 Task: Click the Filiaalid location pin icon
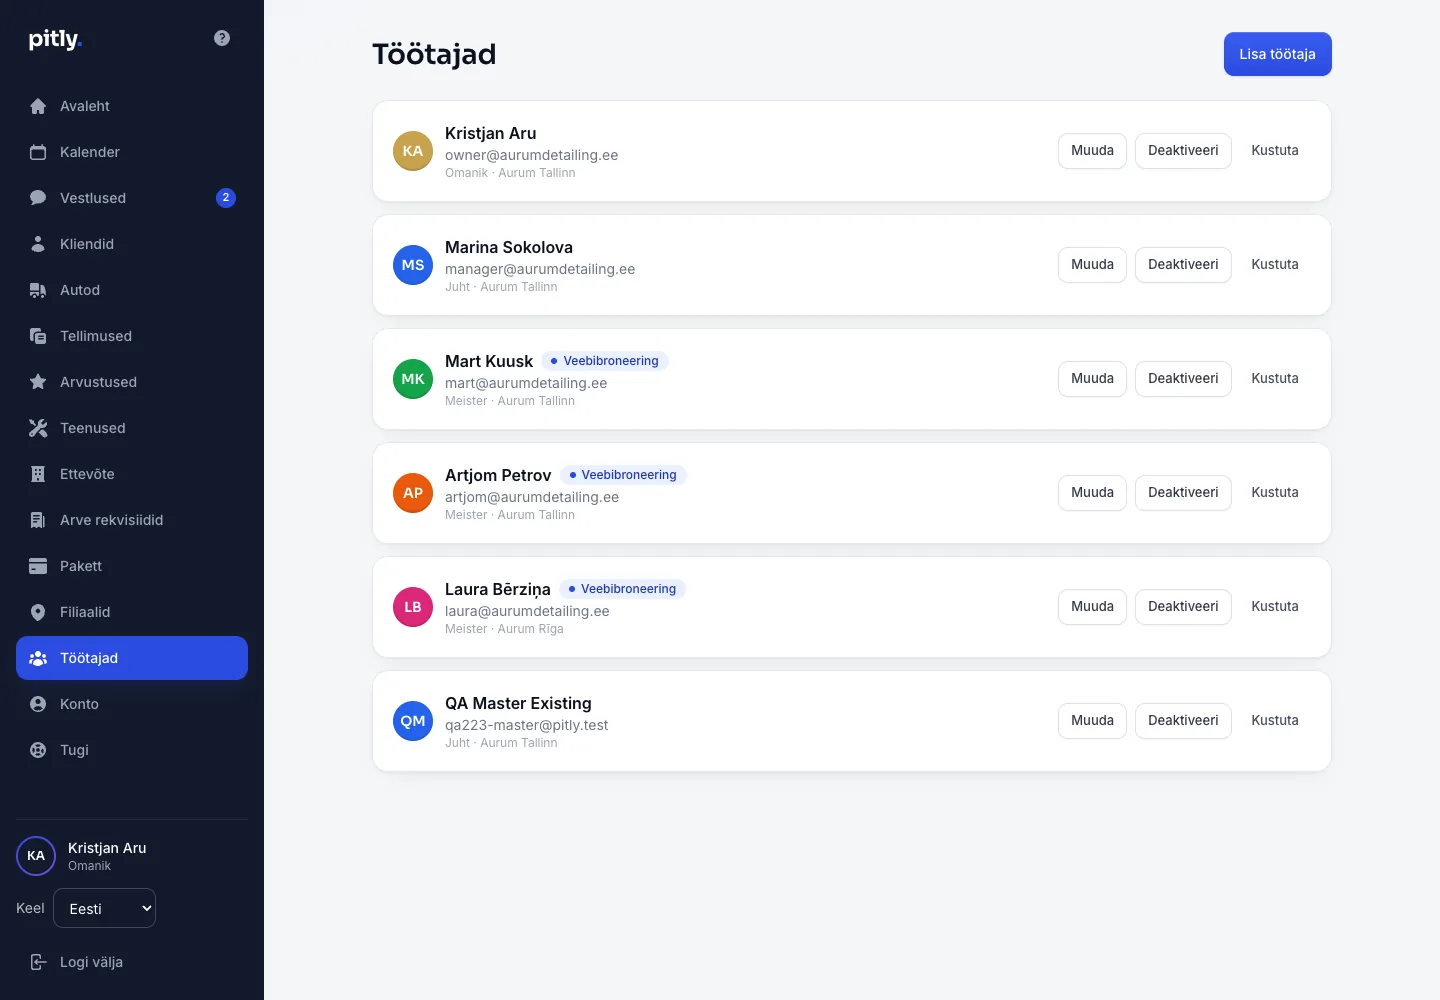[38, 612]
